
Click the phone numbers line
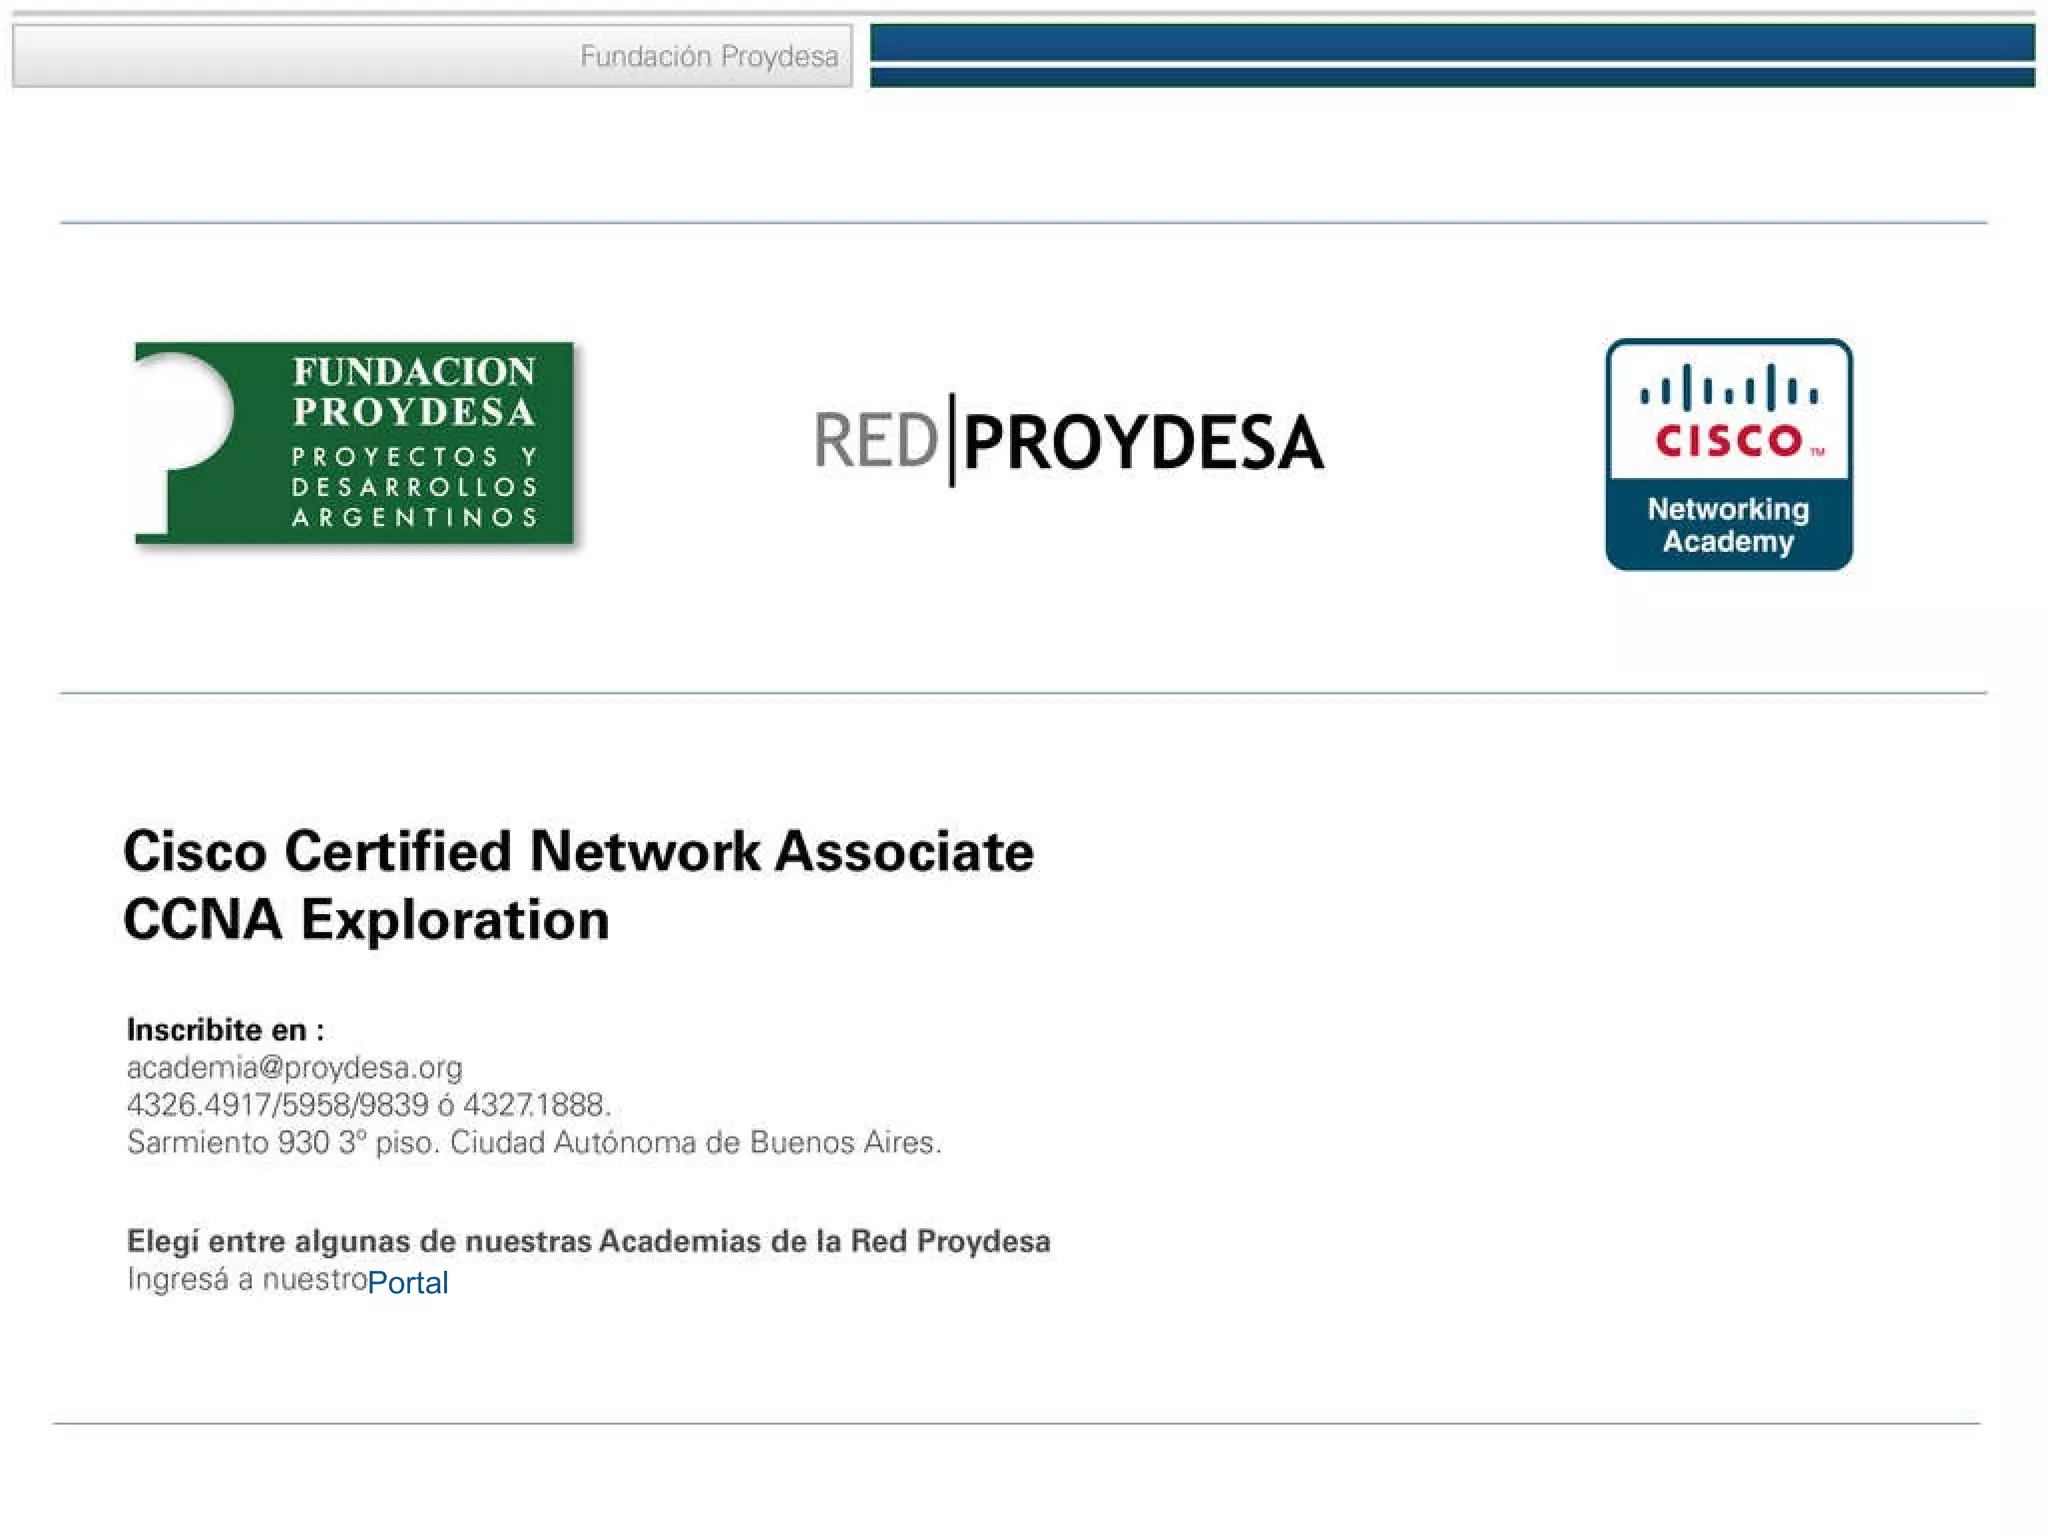[368, 1105]
